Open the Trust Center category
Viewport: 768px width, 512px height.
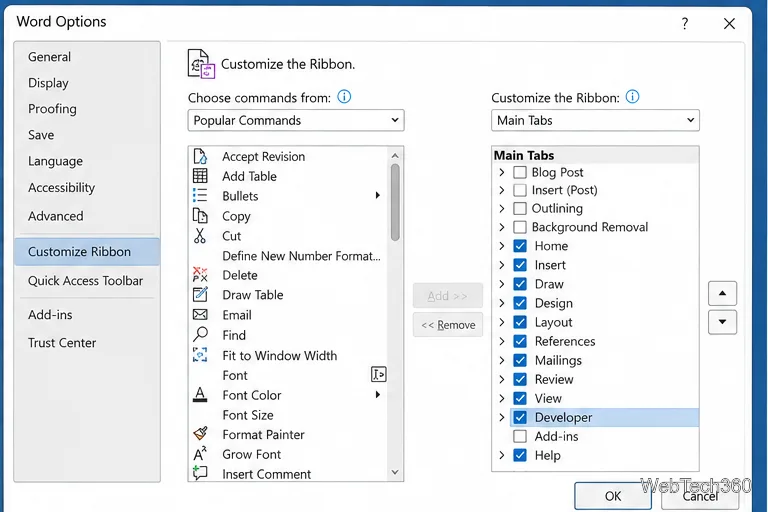tap(62, 343)
